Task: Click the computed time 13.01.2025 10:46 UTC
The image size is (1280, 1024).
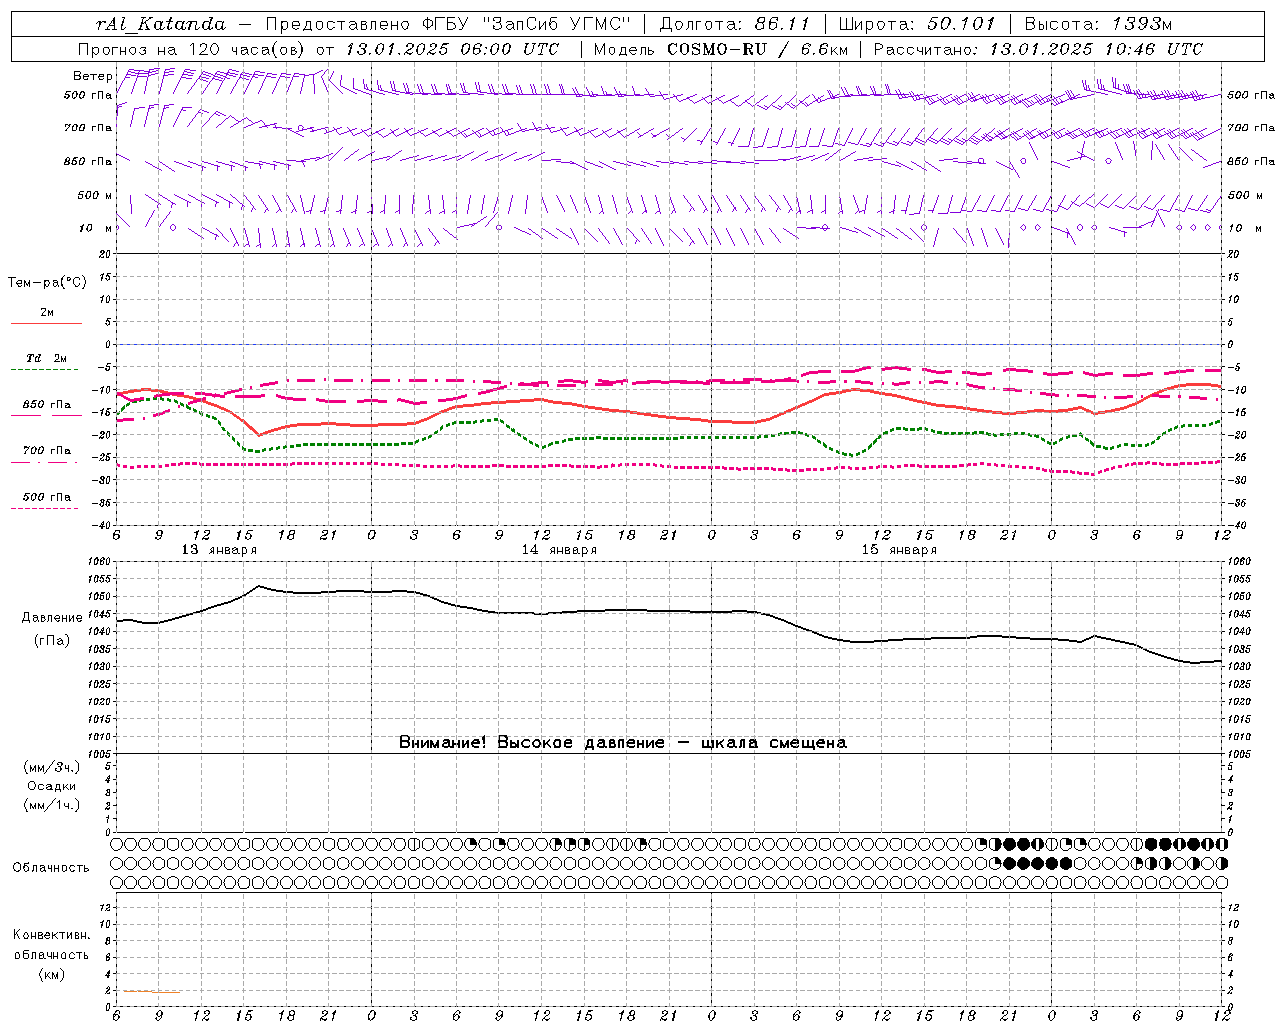Action: (1096, 49)
